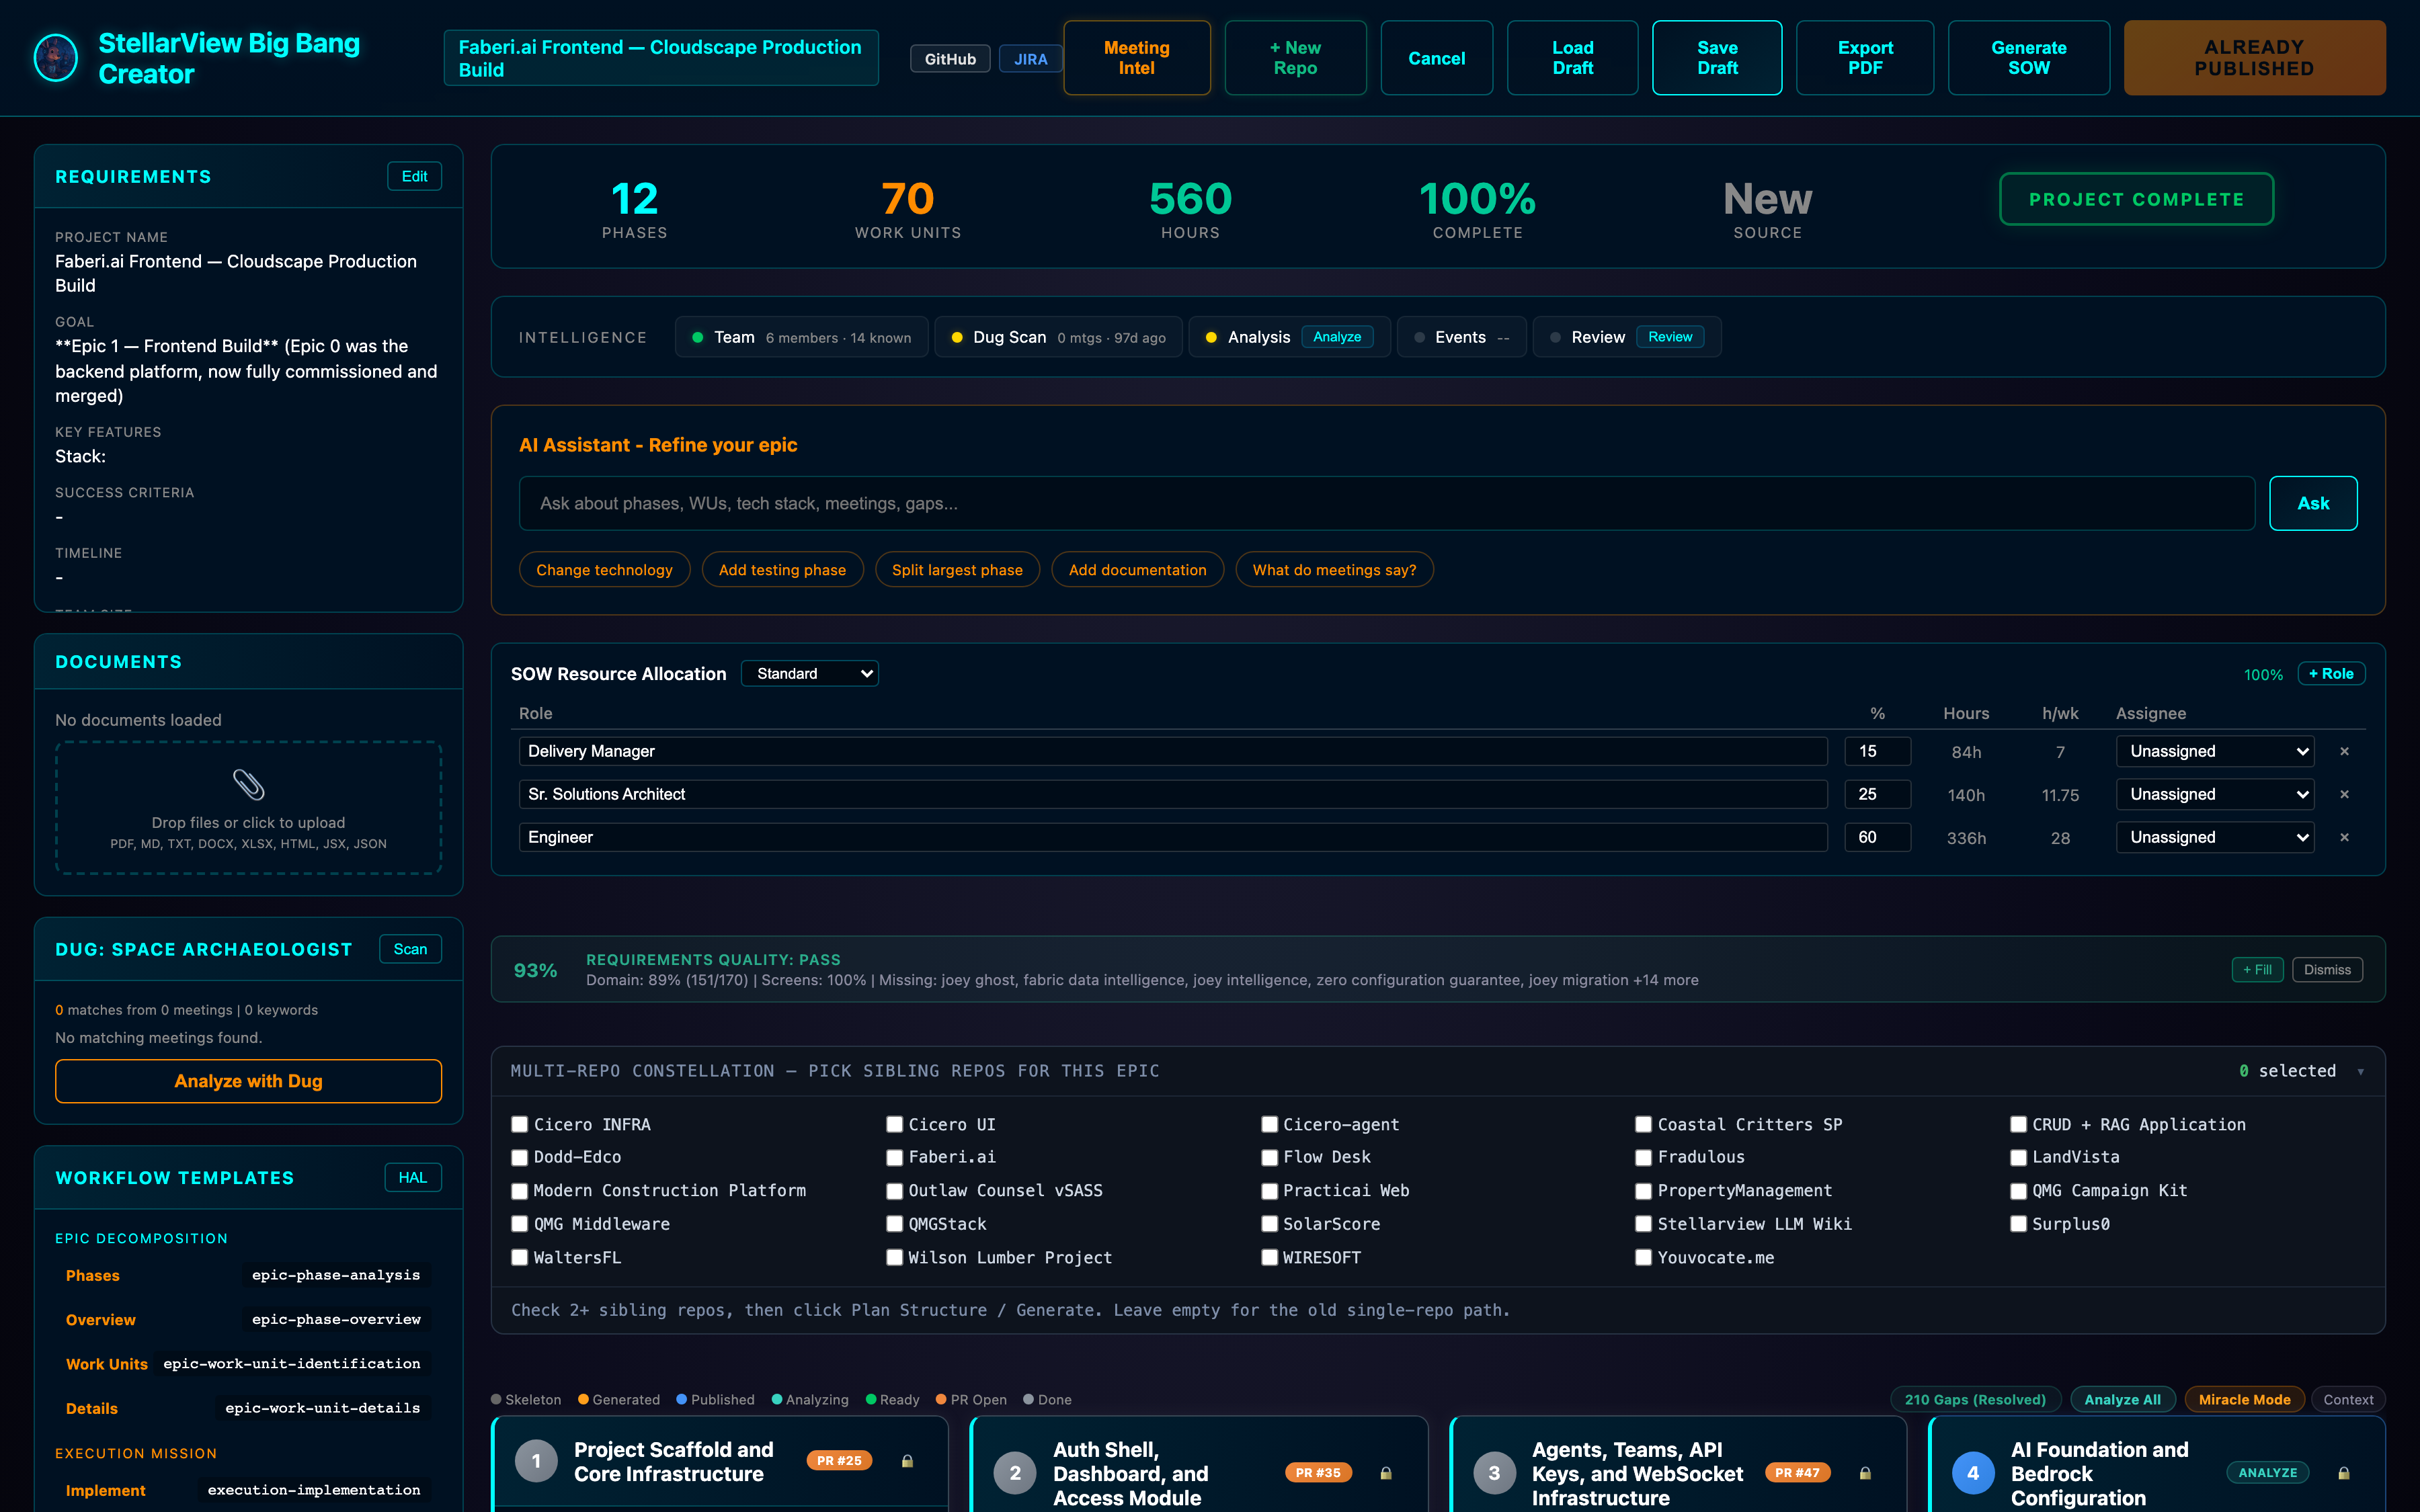Open assignee dropdown for Delivery Manager
Image resolution: width=2420 pixels, height=1512 pixels.
click(x=2215, y=751)
